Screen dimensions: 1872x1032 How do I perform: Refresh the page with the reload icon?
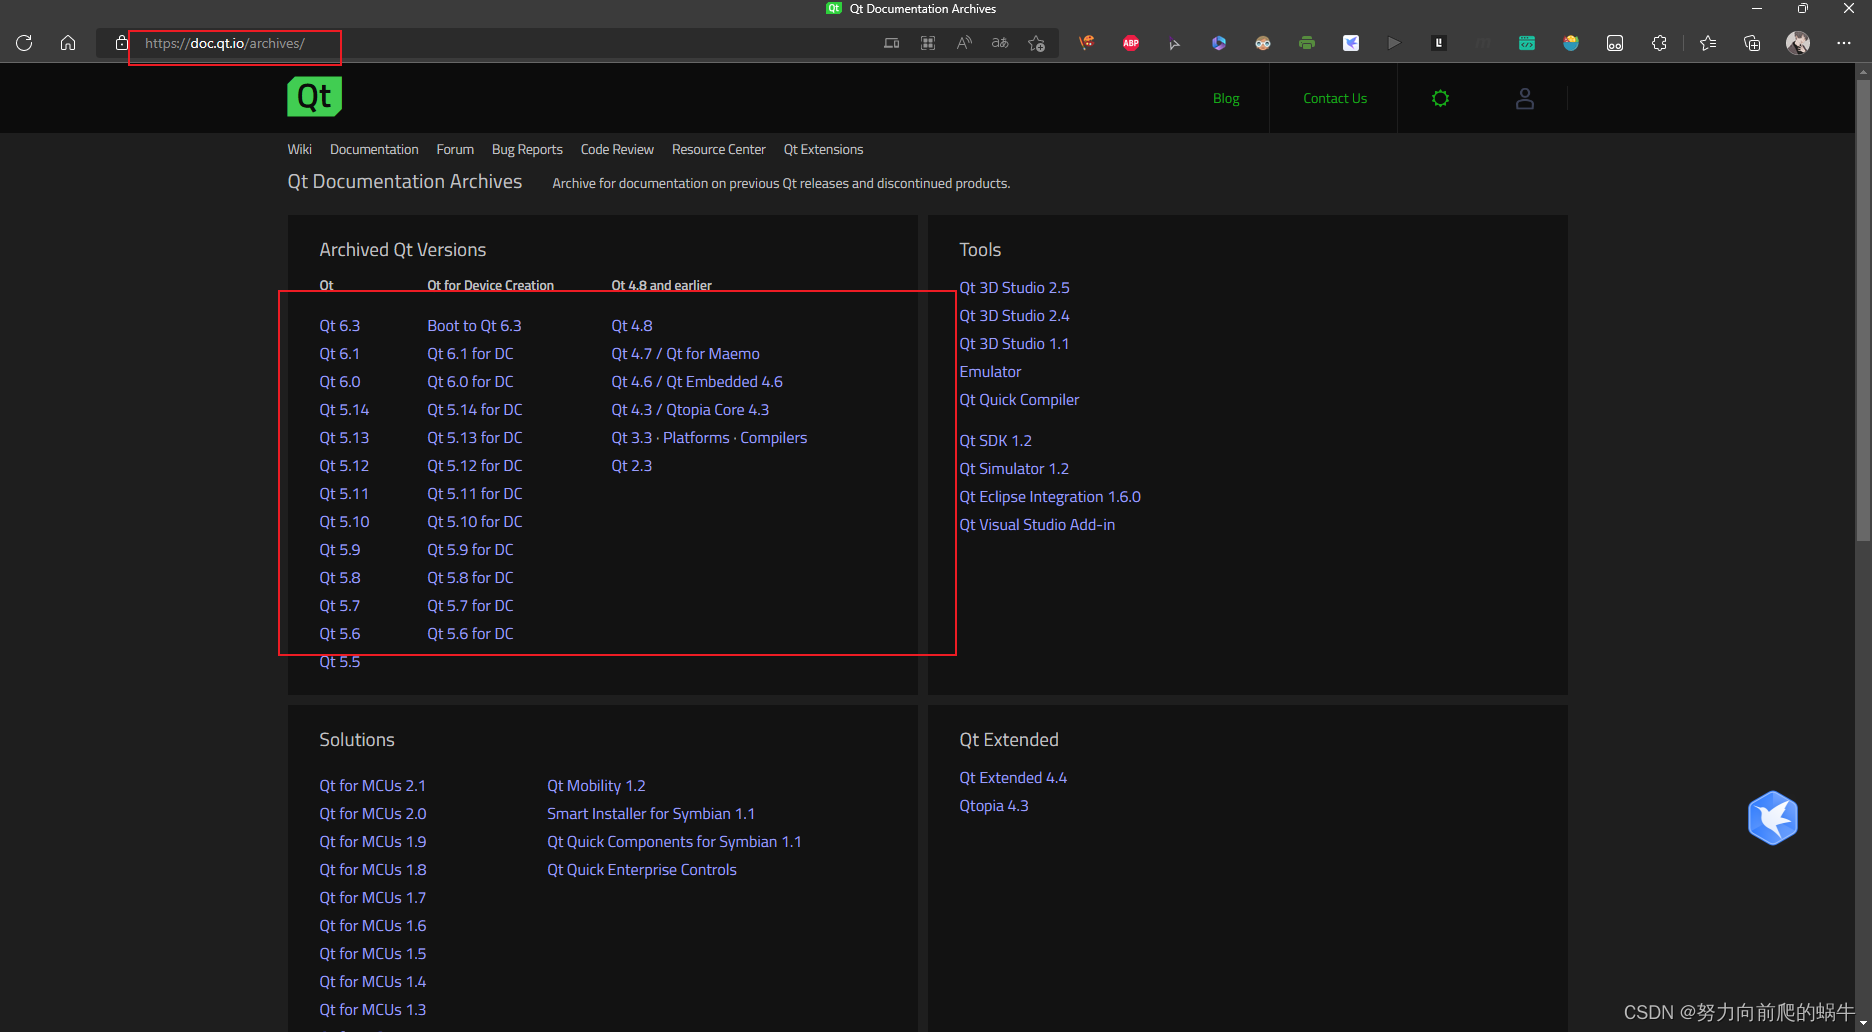24,43
